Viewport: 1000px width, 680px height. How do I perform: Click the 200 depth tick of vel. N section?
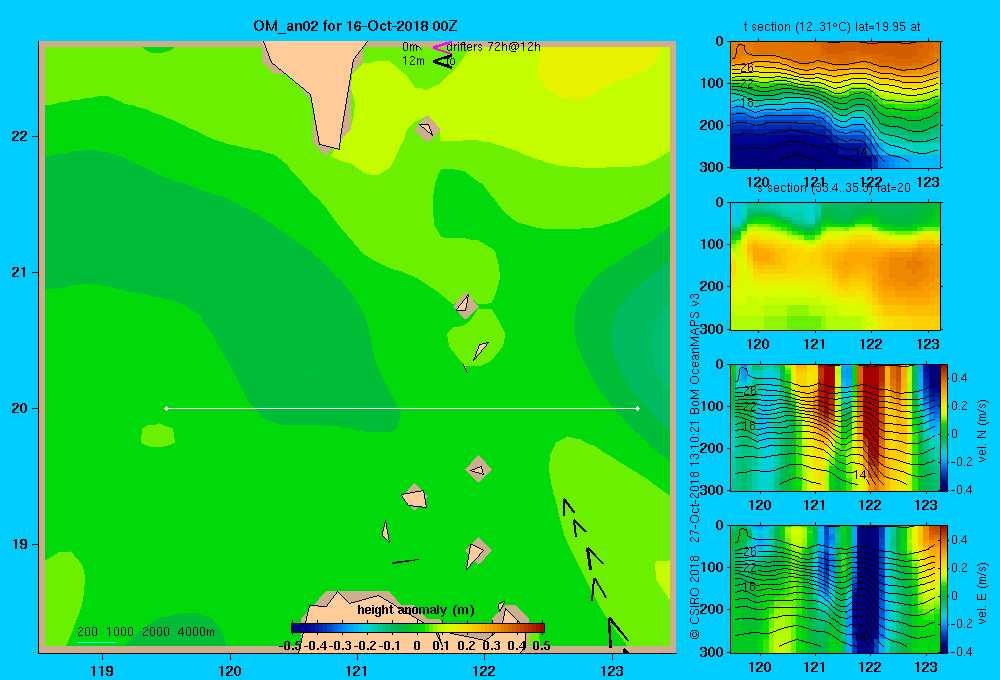click(710, 448)
